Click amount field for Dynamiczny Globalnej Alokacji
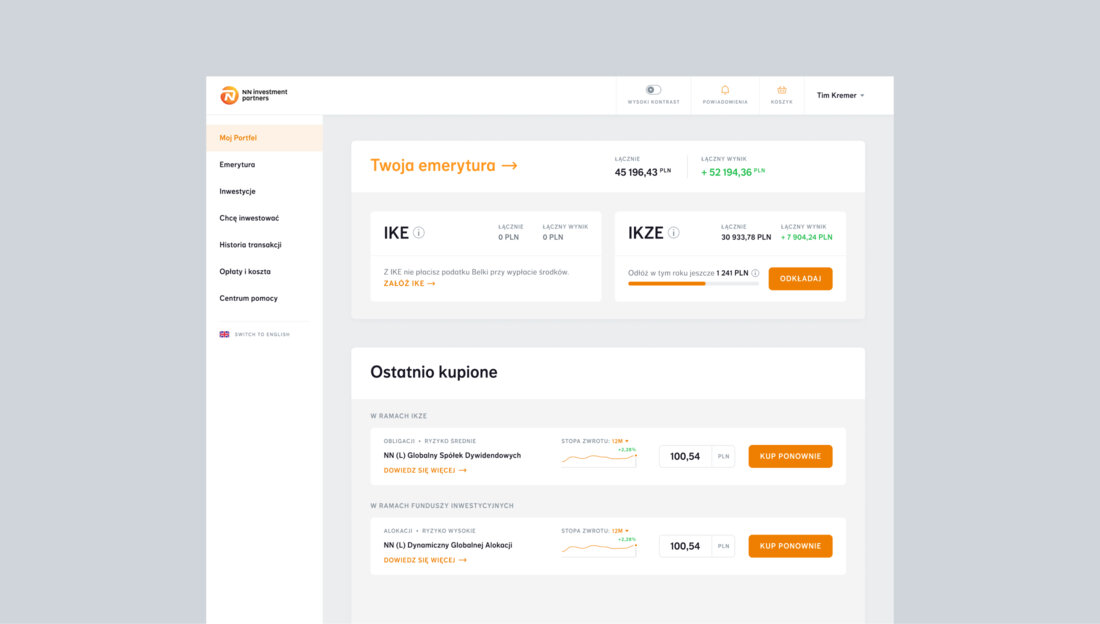The height and width of the screenshot is (624, 1100). point(685,546)
